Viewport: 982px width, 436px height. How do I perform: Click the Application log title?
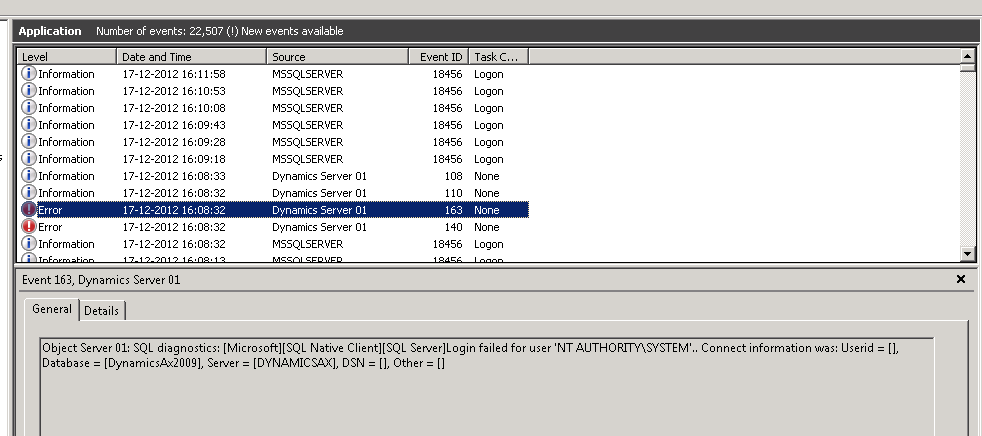pyautogui.click(x=49, y=31)
